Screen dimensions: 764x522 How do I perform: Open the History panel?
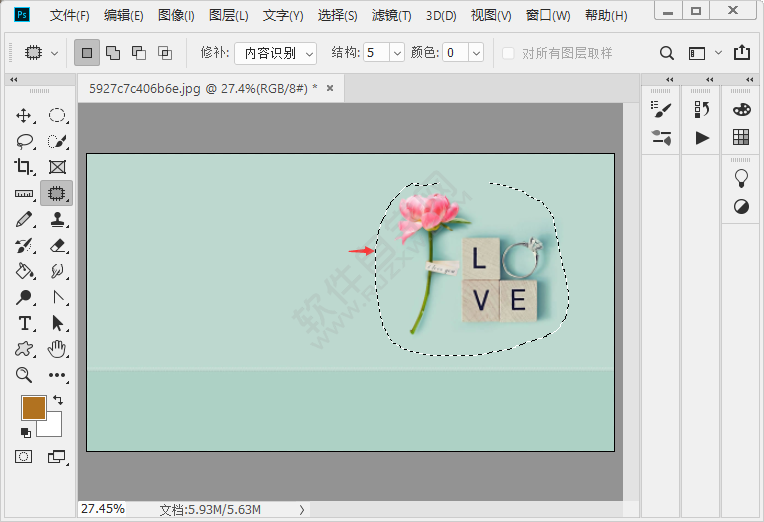click(x=702, y=109)
